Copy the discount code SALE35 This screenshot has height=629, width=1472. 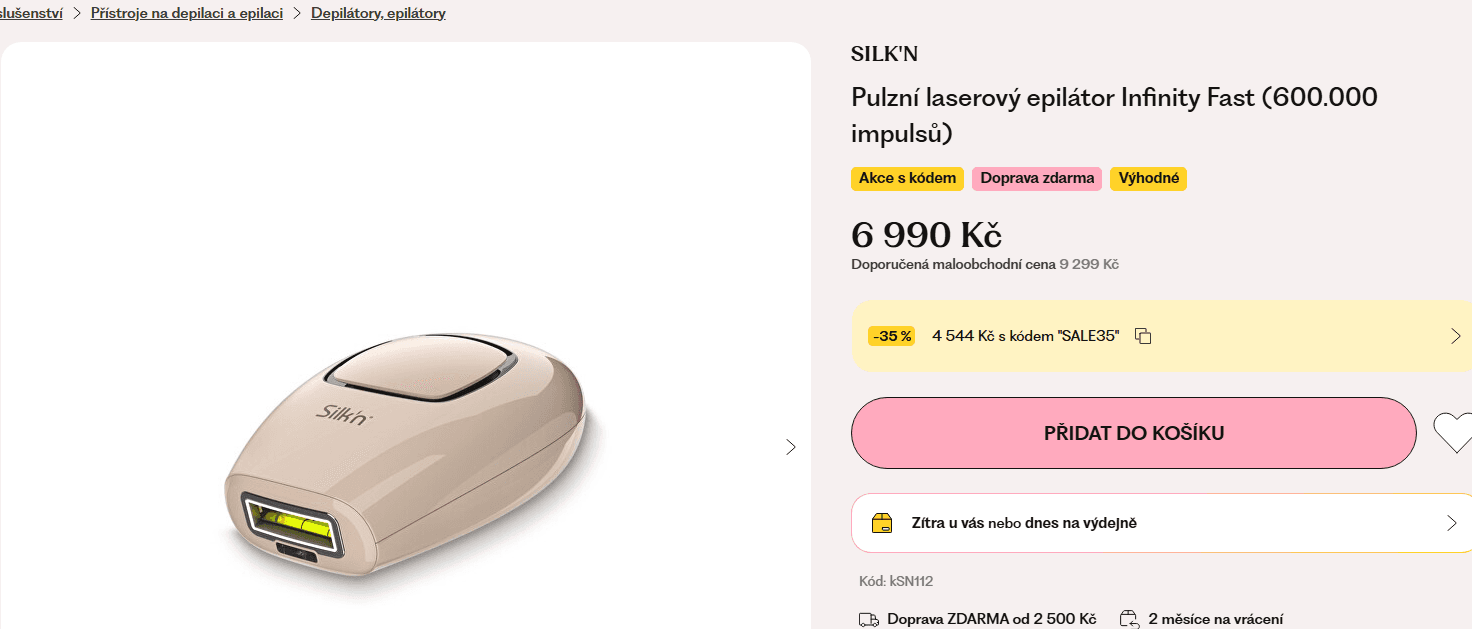1143,336
